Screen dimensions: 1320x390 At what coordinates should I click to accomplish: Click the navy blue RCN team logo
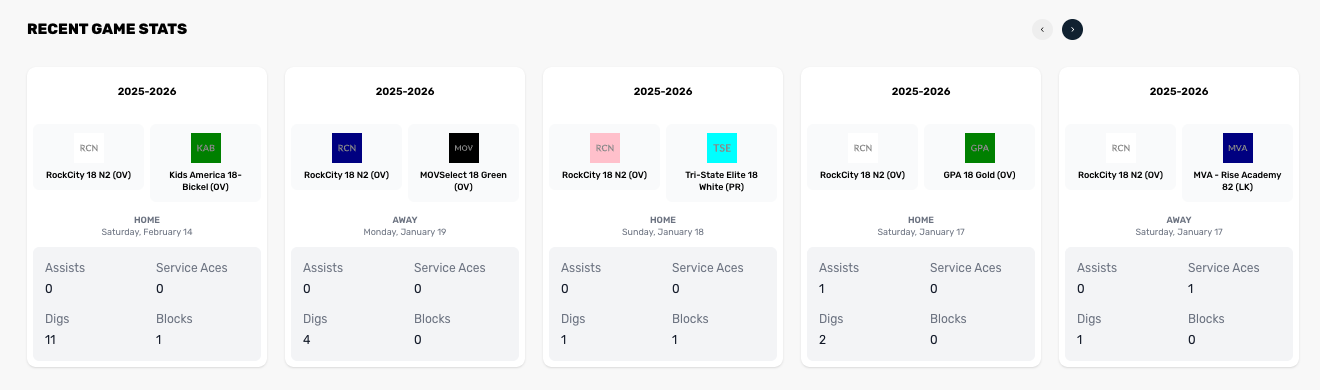point(347,148)
